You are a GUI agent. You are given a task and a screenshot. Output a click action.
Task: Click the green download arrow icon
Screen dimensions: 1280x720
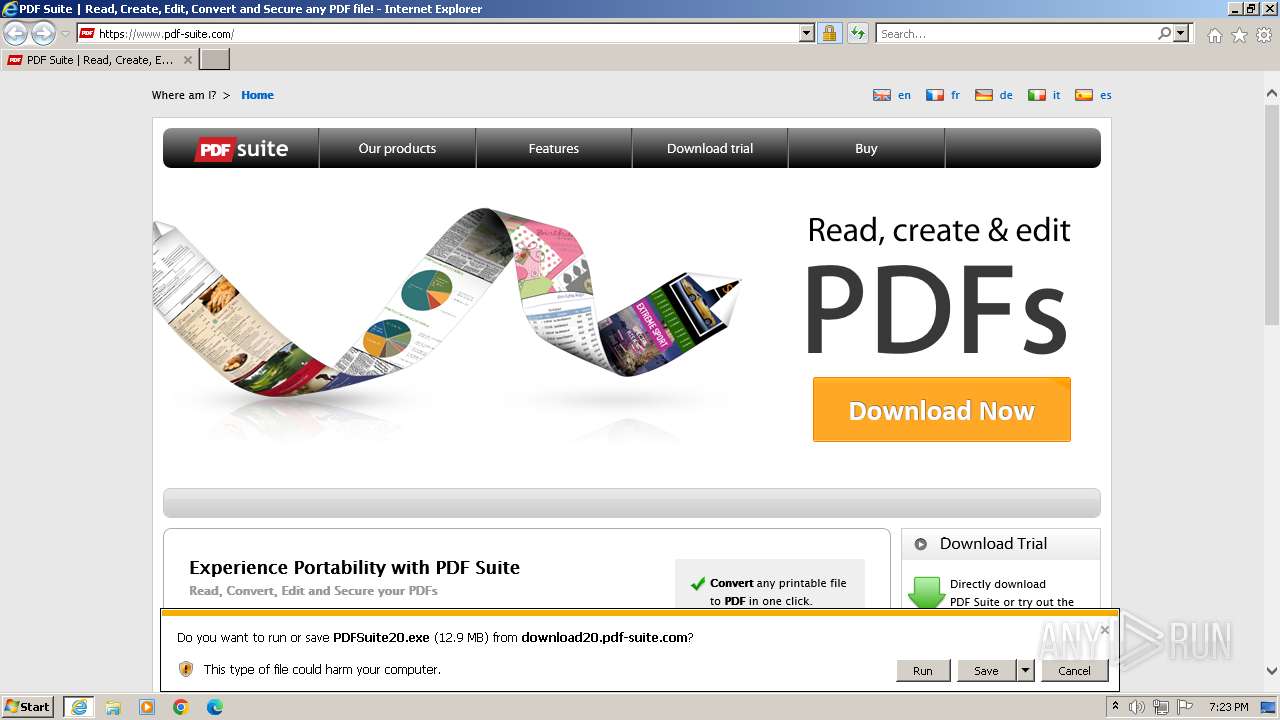(x=926, y=593)
